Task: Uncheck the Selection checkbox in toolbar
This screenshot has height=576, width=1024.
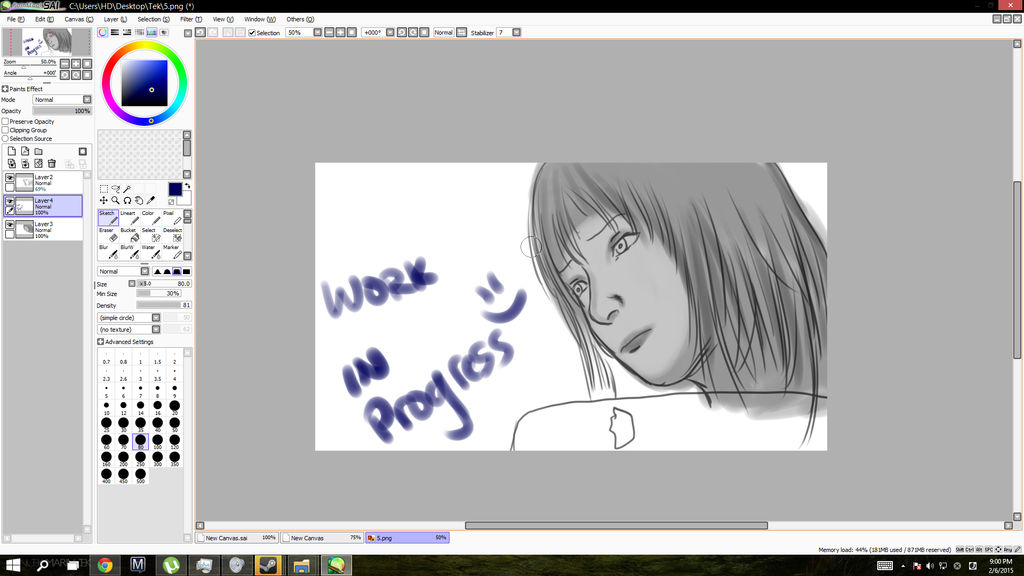Action: 252,33
